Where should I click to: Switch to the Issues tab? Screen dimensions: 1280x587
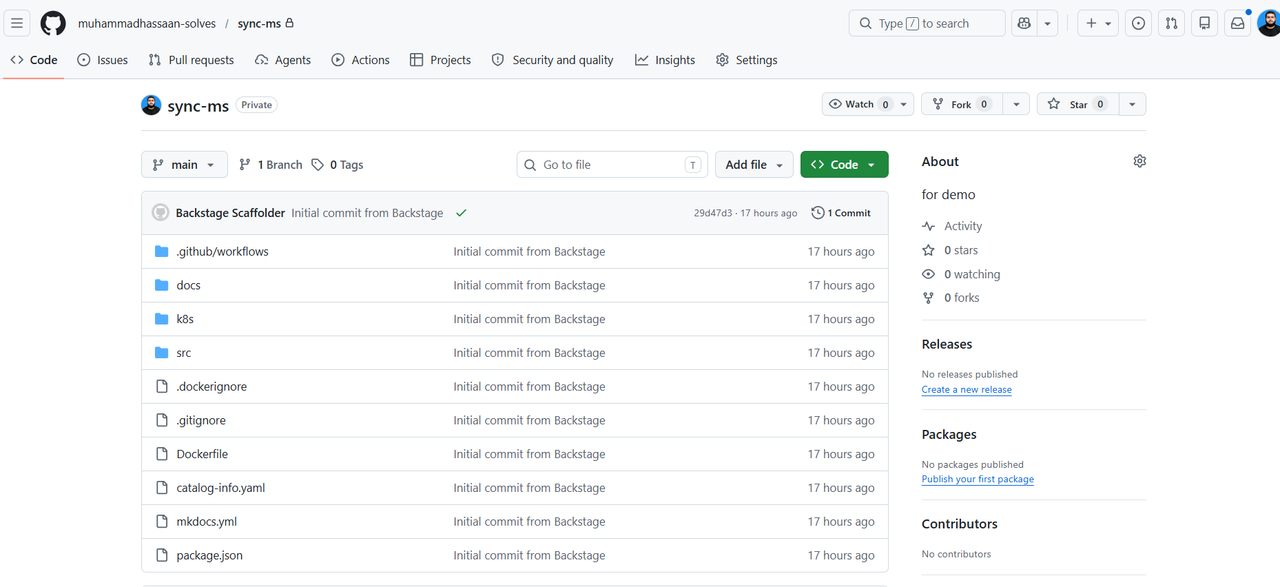click(103, 60)
